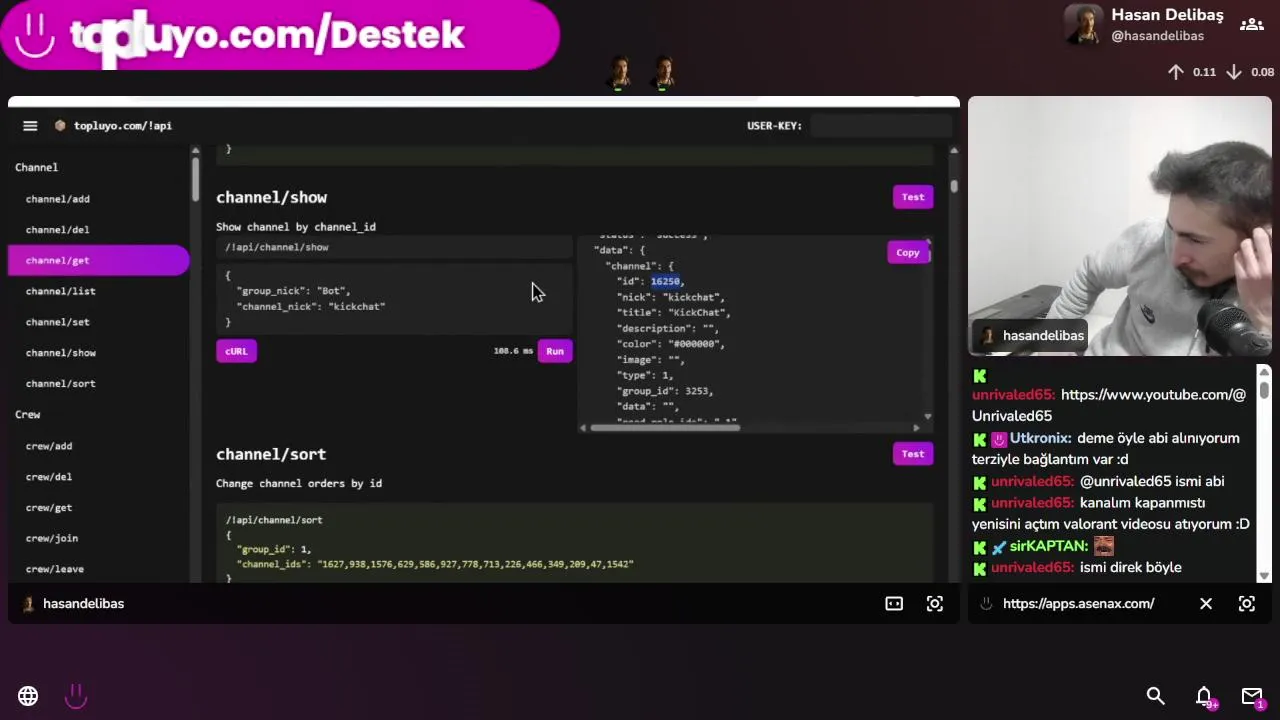Viewport: 1280px width, 720px height.
Task: Open search with the magnifier icon
Action: [1155, 696]
